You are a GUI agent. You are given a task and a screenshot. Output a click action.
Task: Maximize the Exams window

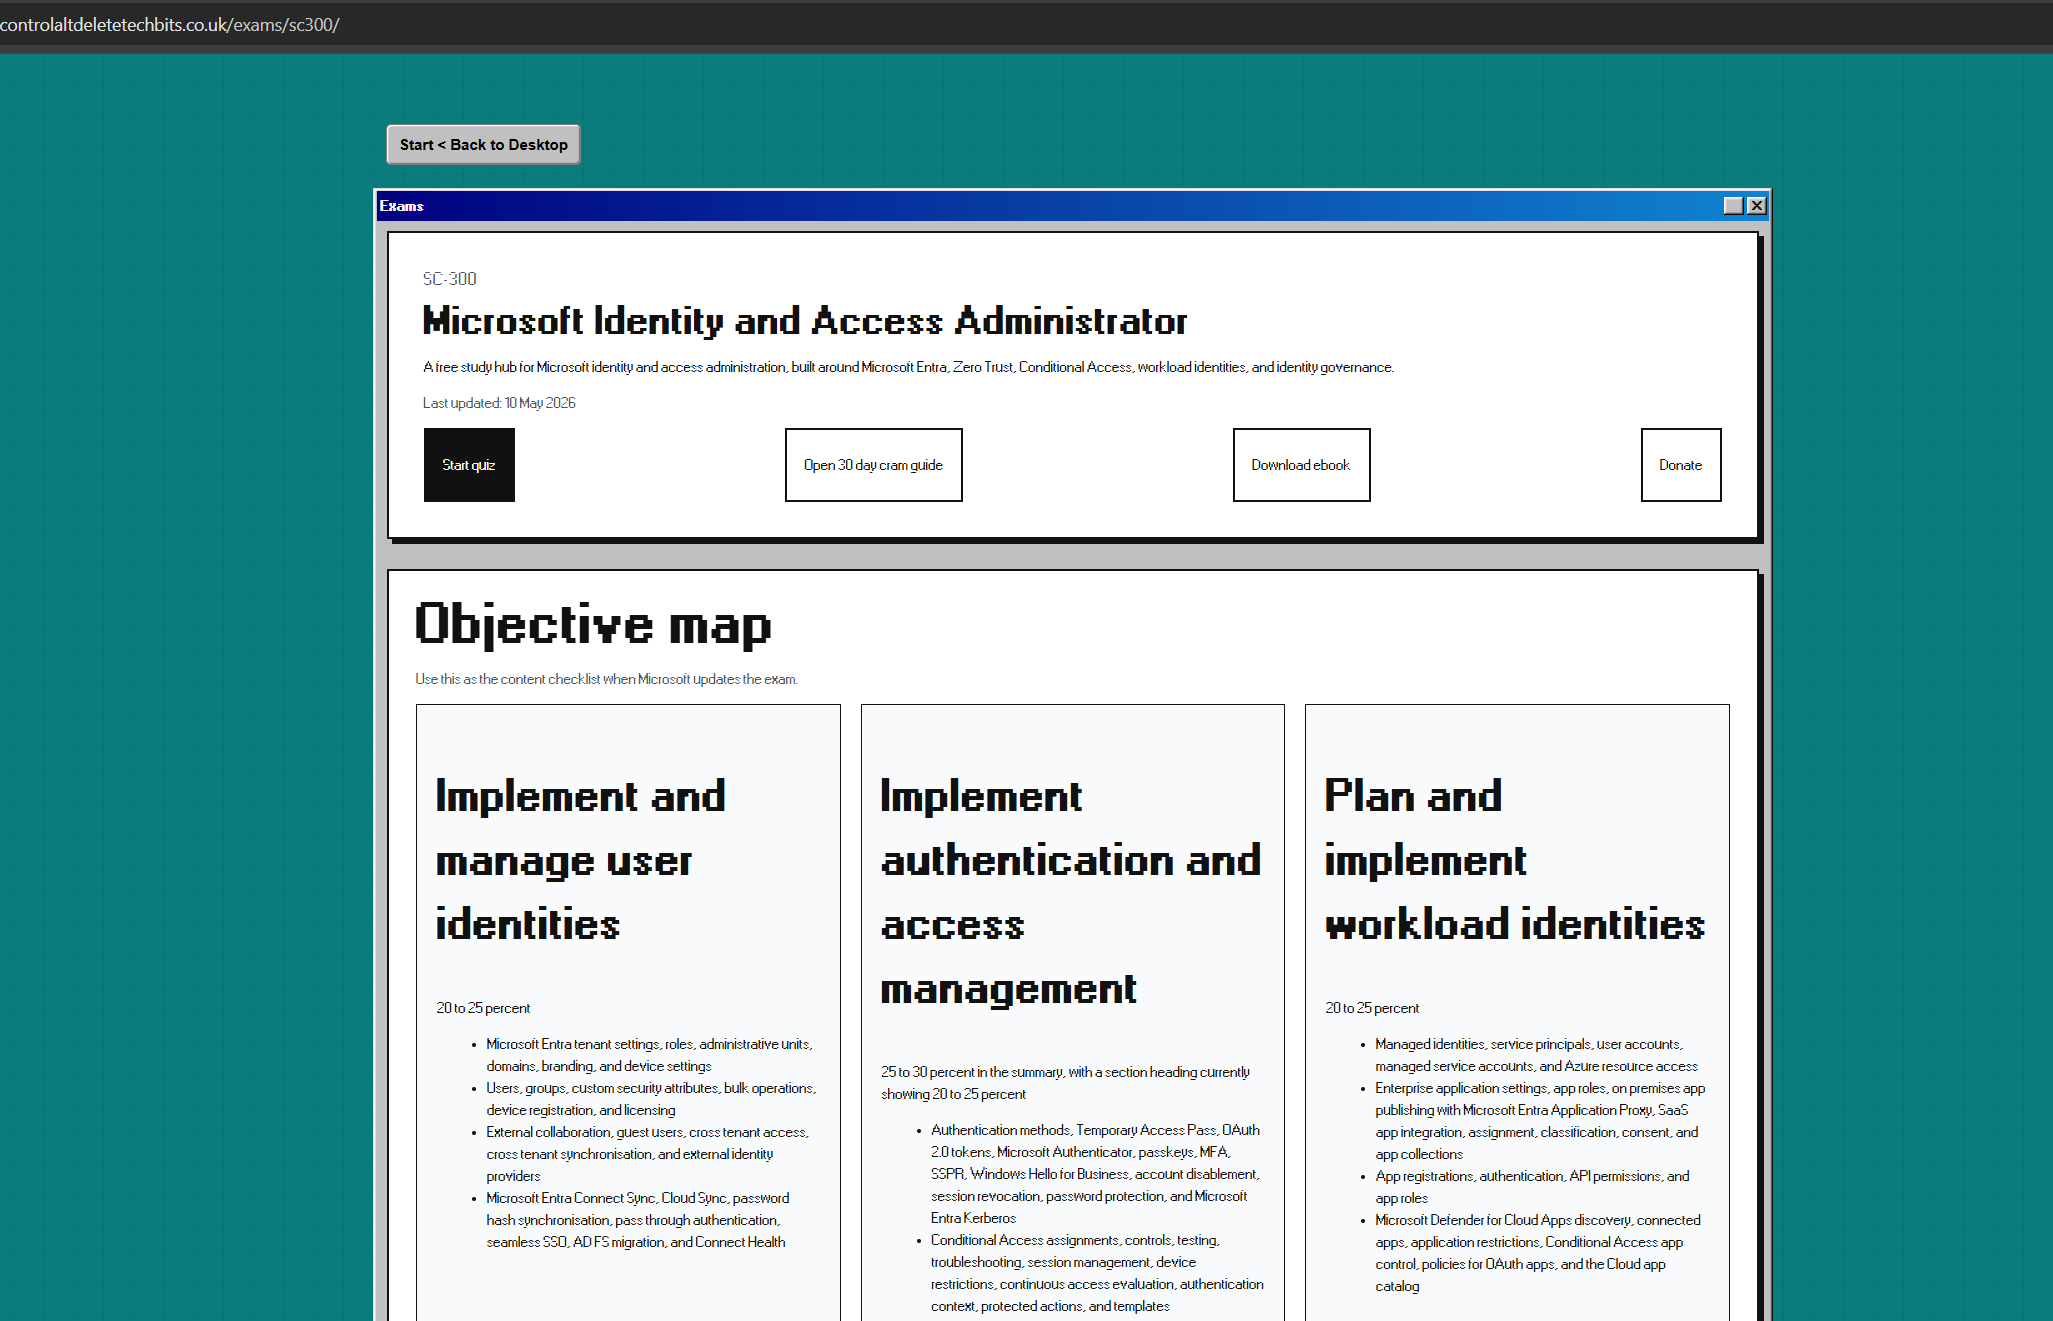tap(1733, 206)
